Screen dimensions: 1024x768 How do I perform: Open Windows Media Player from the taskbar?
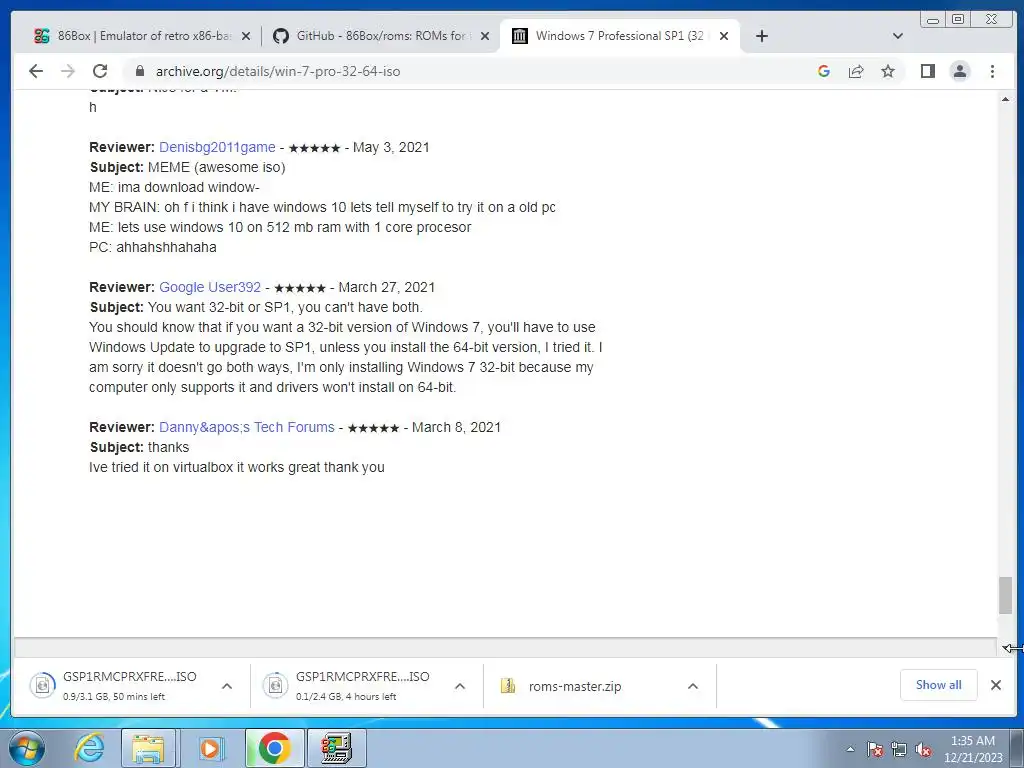coord(210,748)
